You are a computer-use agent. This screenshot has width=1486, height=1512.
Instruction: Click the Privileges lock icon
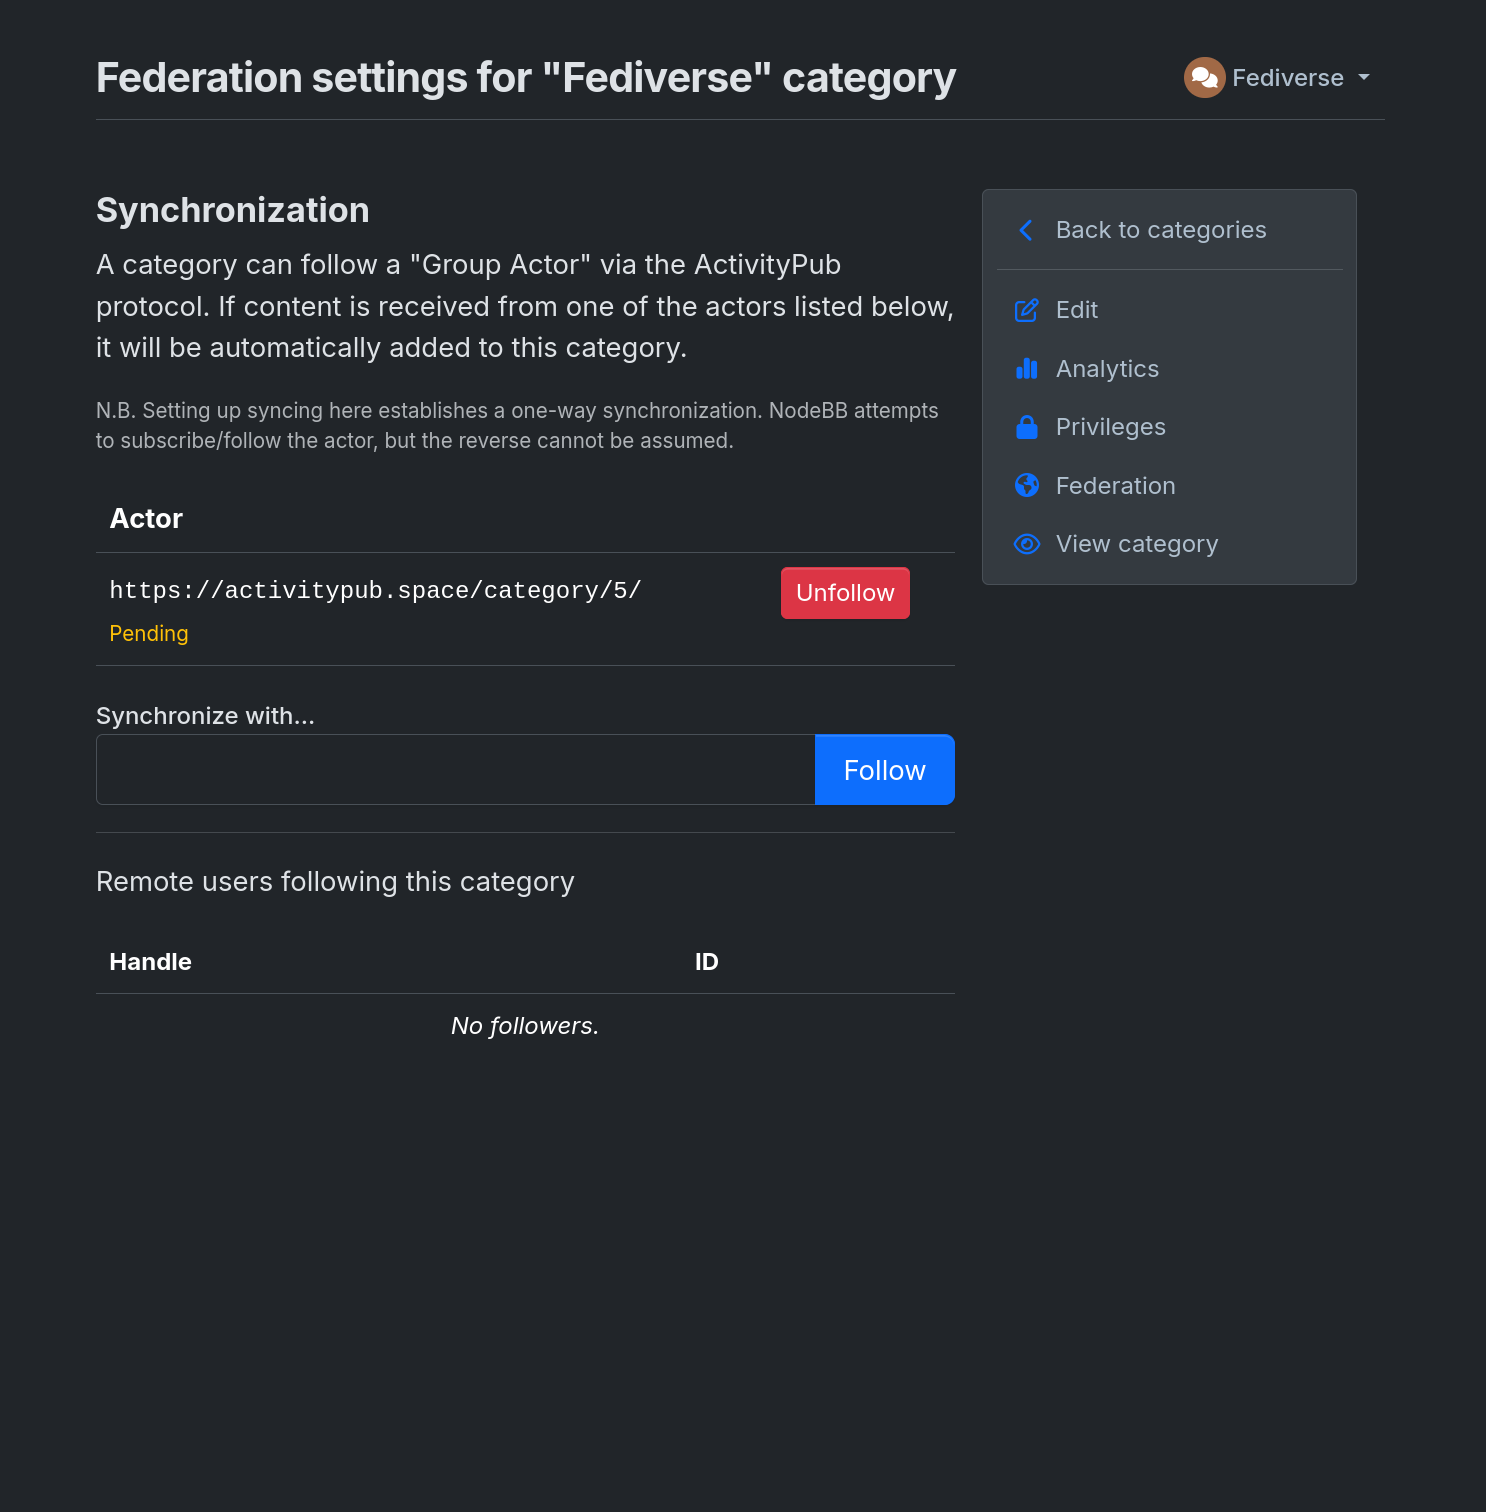(1027, 427)
